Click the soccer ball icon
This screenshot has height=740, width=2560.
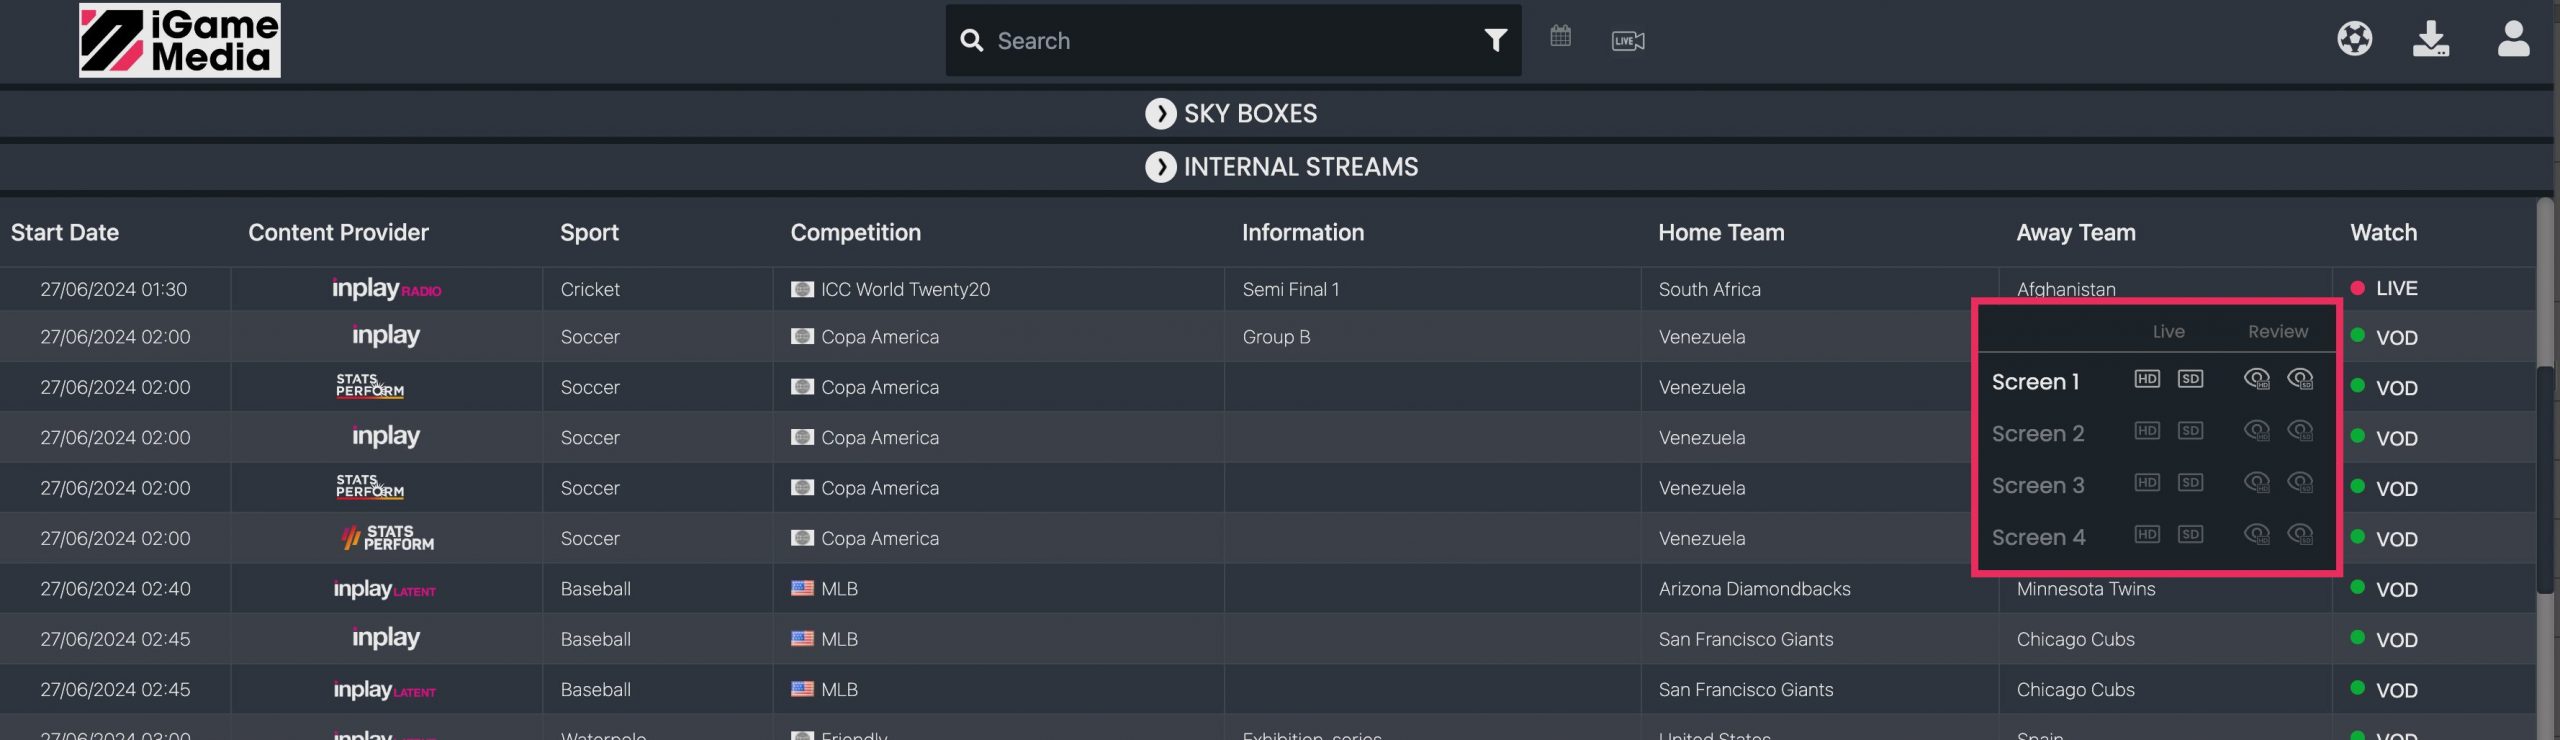tap(2354, 39)
